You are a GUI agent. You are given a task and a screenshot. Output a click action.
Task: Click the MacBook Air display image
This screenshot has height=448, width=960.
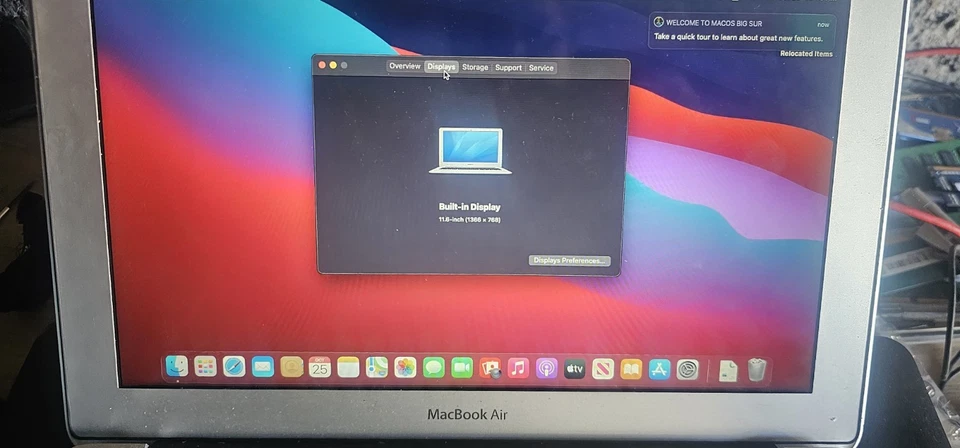pos(470,151)
